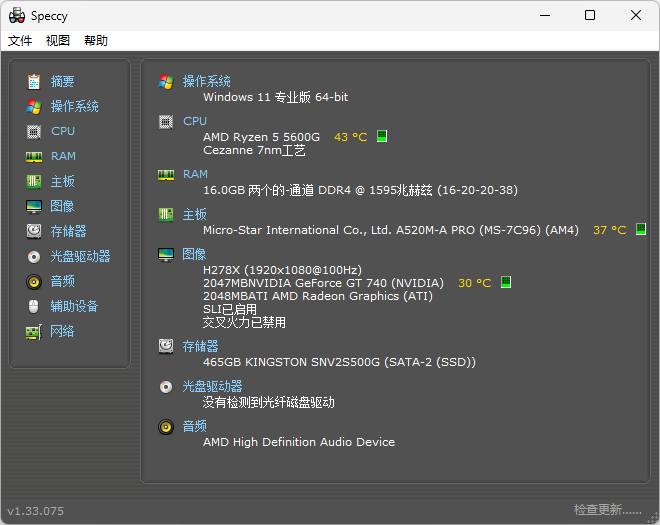660x525 pixels.
Task: Select 操作系统 label in the sidebar
Action: click(x=75, y=107)
